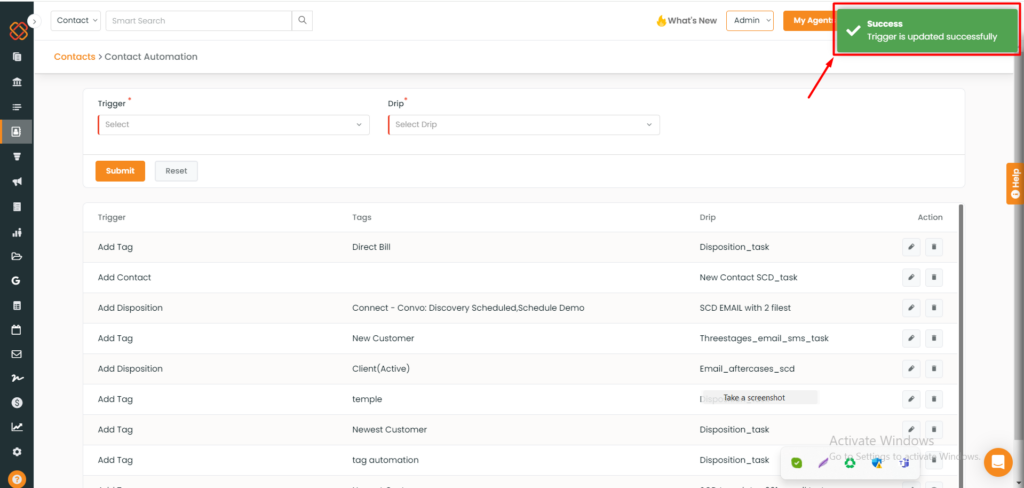
Task: Delete the SCD EMAIL with 2 filest row
Action: [x=934, y=308]
